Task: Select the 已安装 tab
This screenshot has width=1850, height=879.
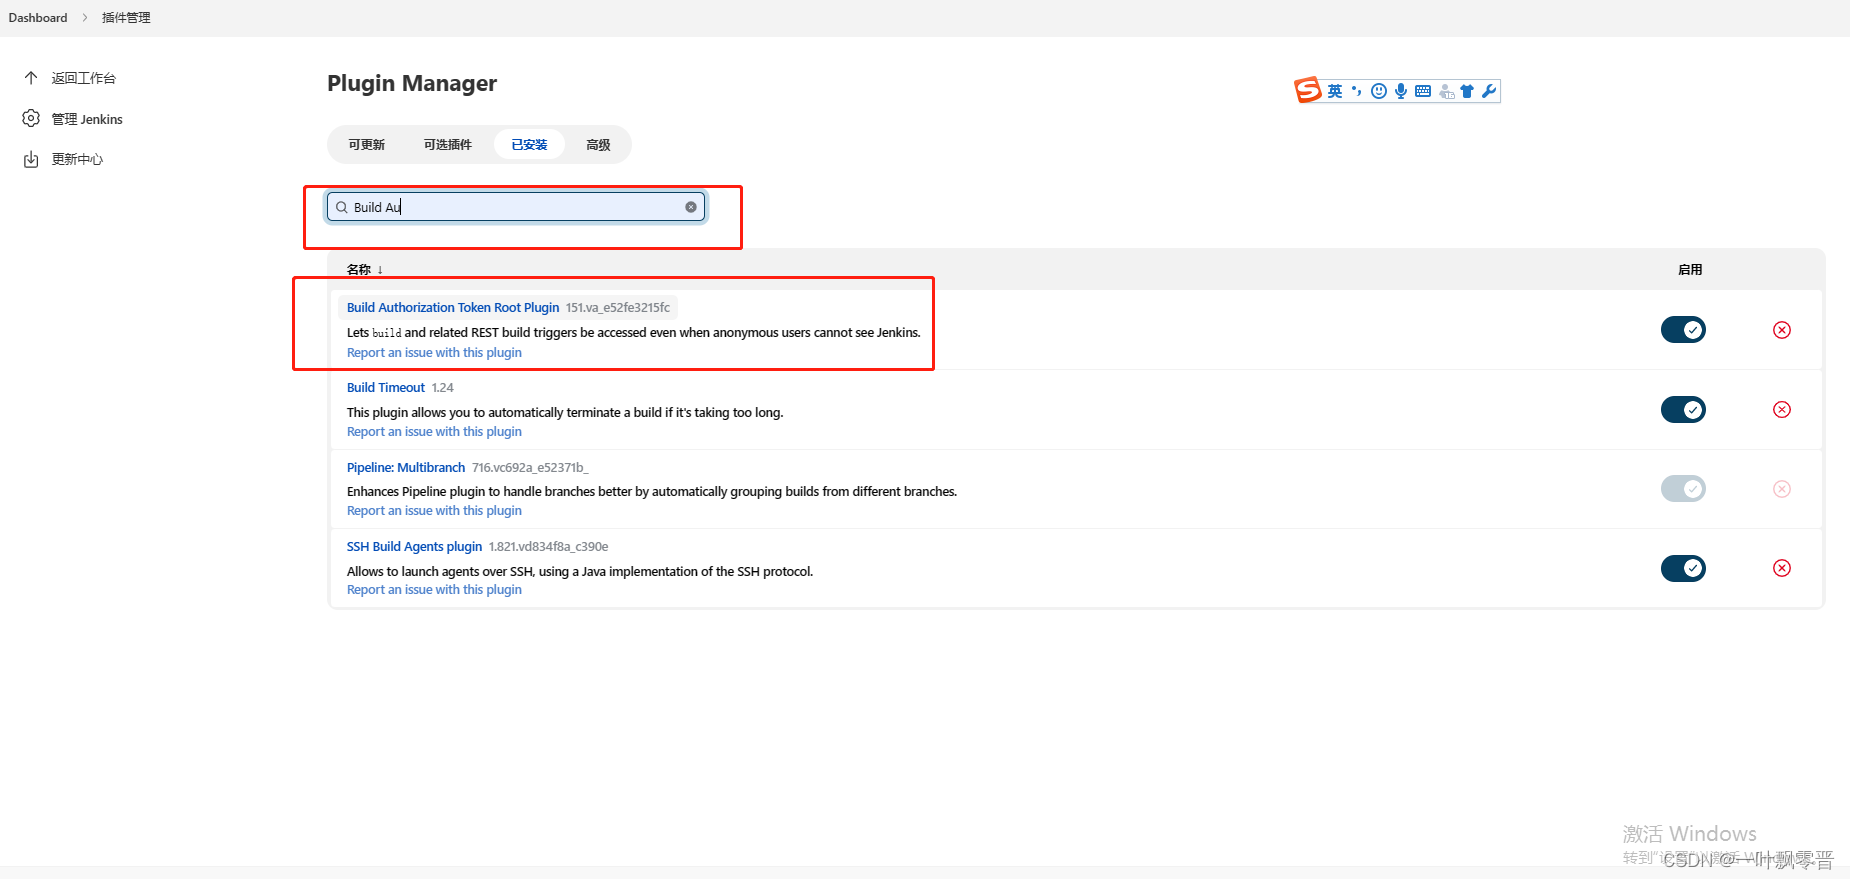Action: coord(529,145)
